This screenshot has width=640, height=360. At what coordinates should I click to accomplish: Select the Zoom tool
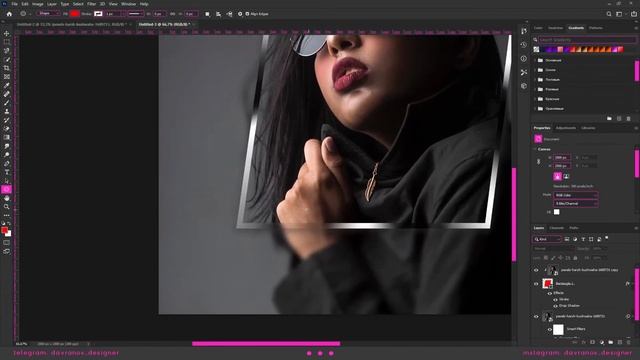coord(7,207)
